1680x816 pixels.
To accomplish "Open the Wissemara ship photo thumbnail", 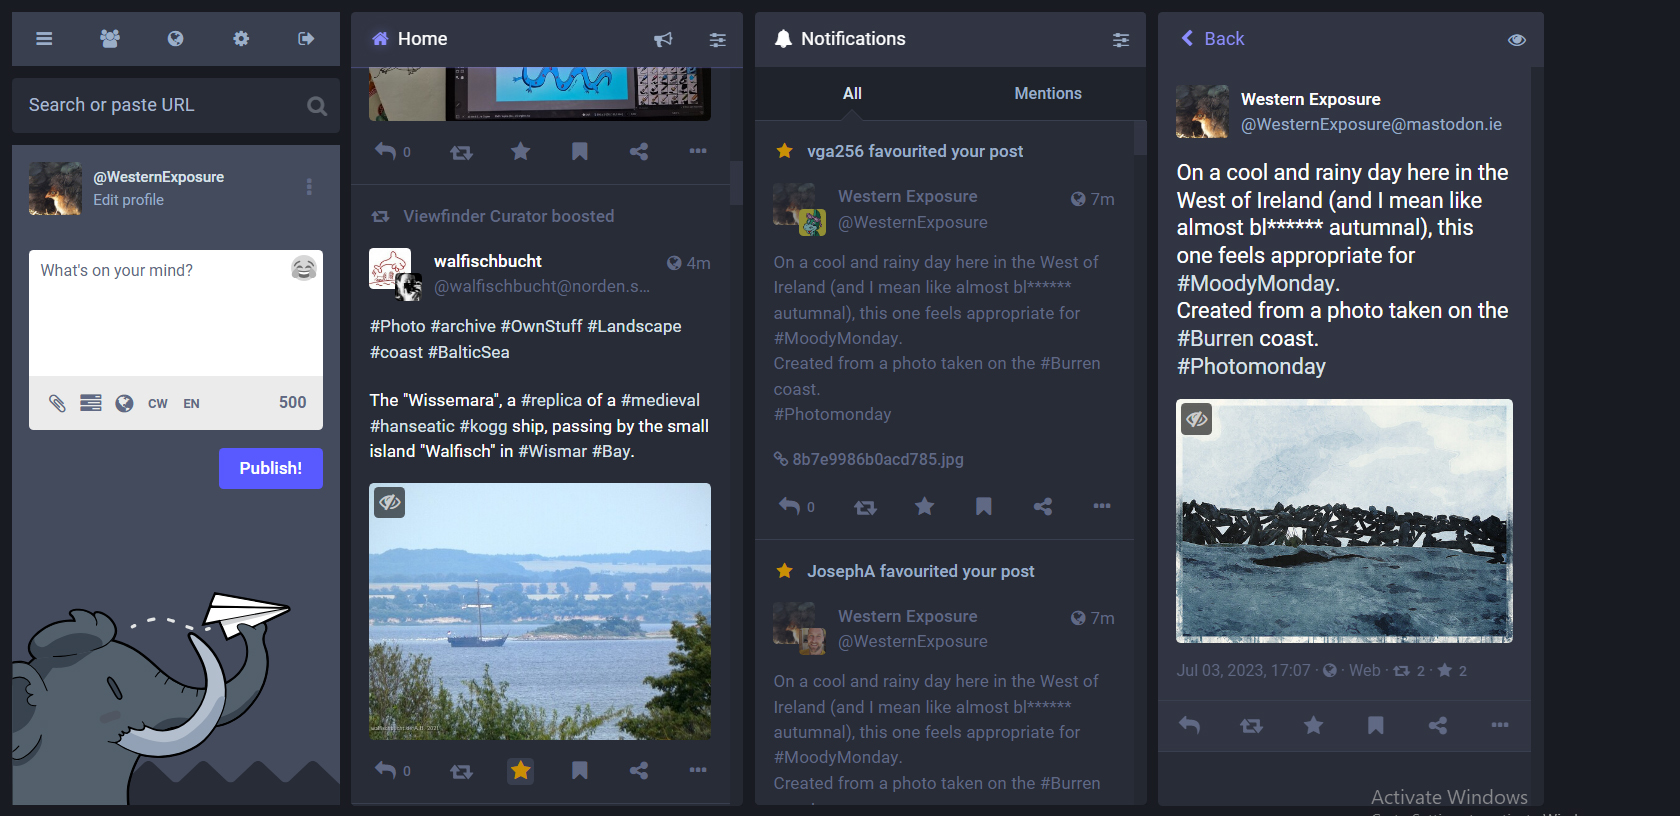I will 540,612.
